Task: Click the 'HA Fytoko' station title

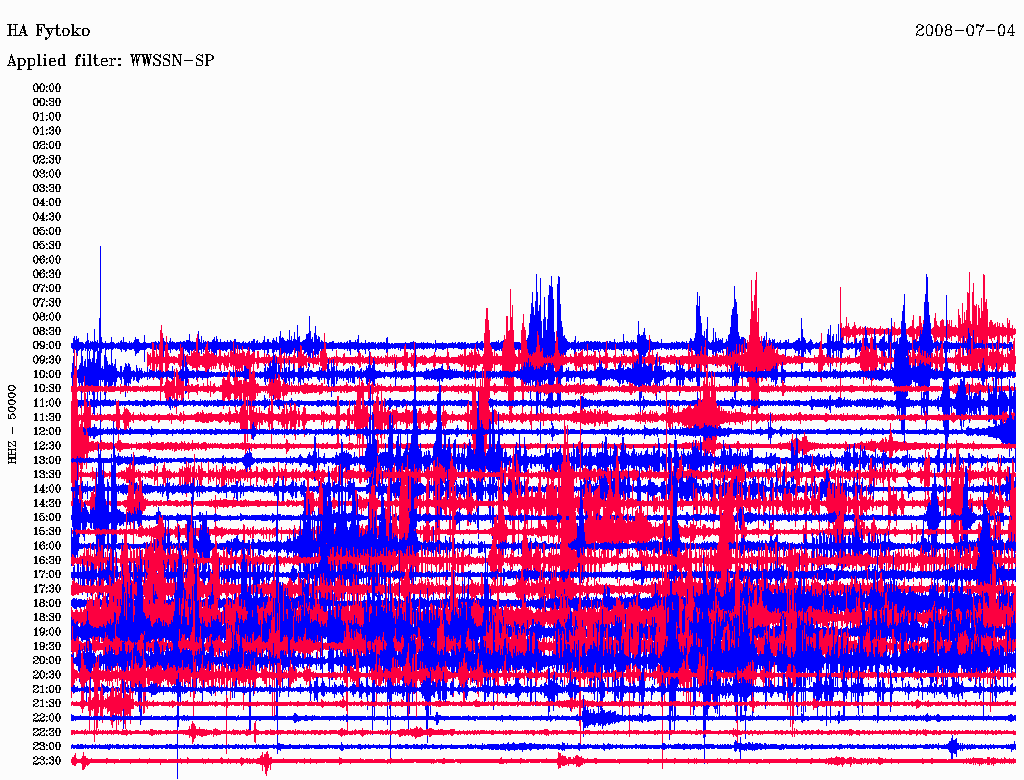Action: [x=48, y=31]
